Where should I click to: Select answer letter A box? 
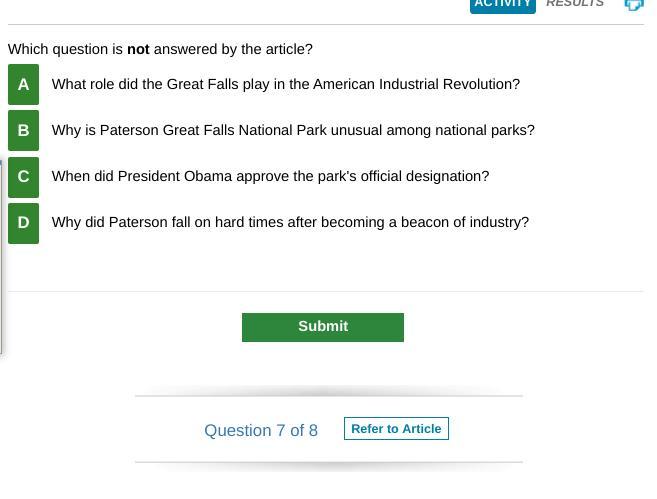pos(23,85)
